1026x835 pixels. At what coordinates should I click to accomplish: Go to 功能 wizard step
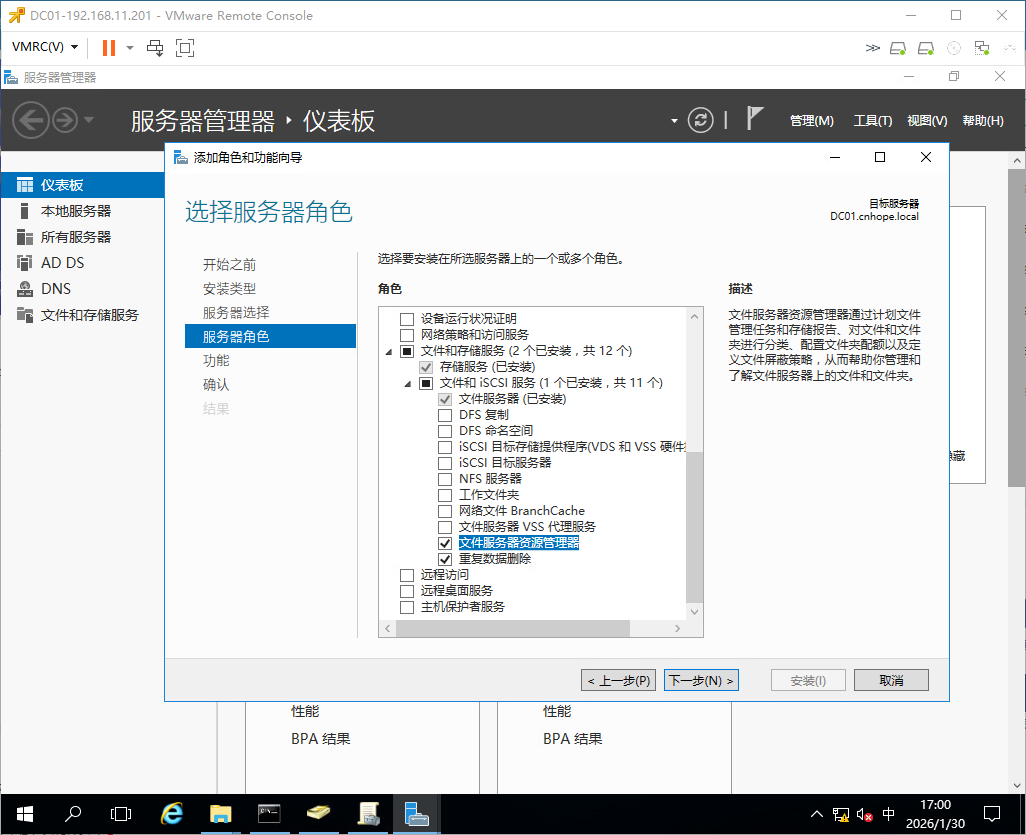coord(216,361)
